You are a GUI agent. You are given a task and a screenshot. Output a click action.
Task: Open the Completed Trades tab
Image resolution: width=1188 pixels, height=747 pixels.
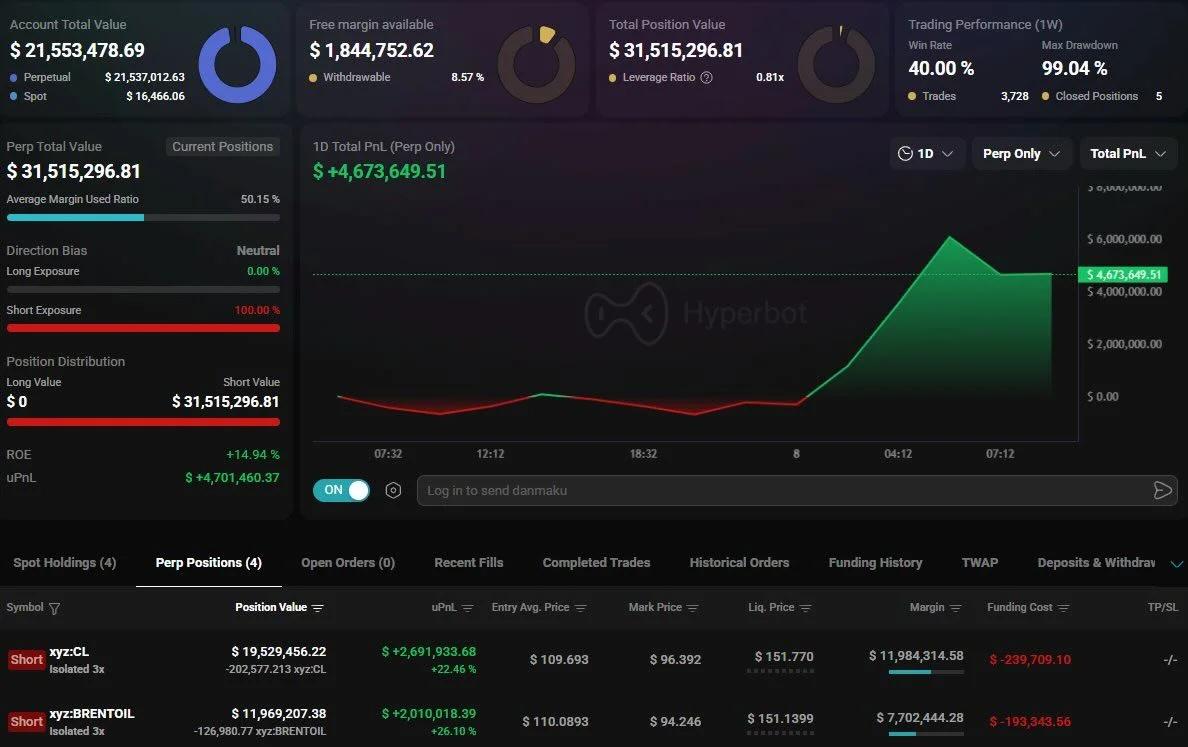596,563
